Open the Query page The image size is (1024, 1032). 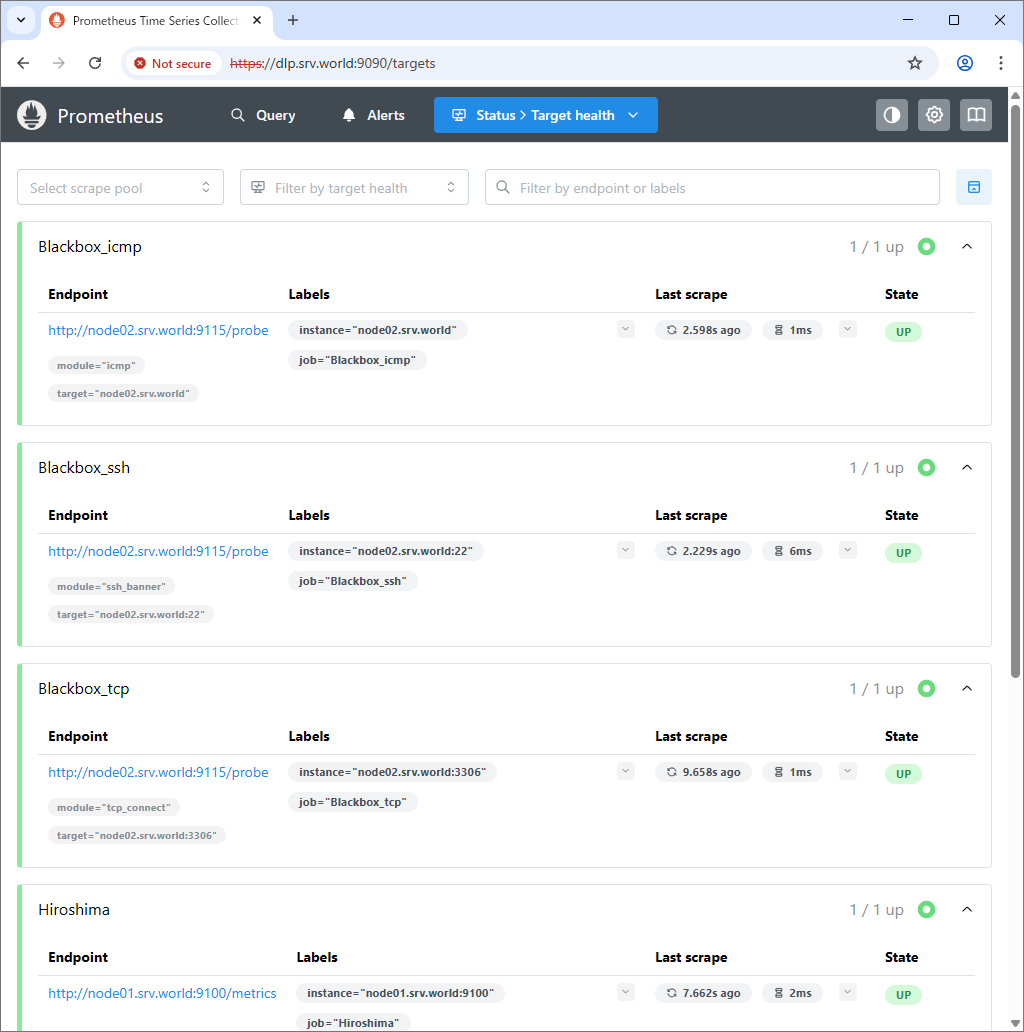pos(263,115)
